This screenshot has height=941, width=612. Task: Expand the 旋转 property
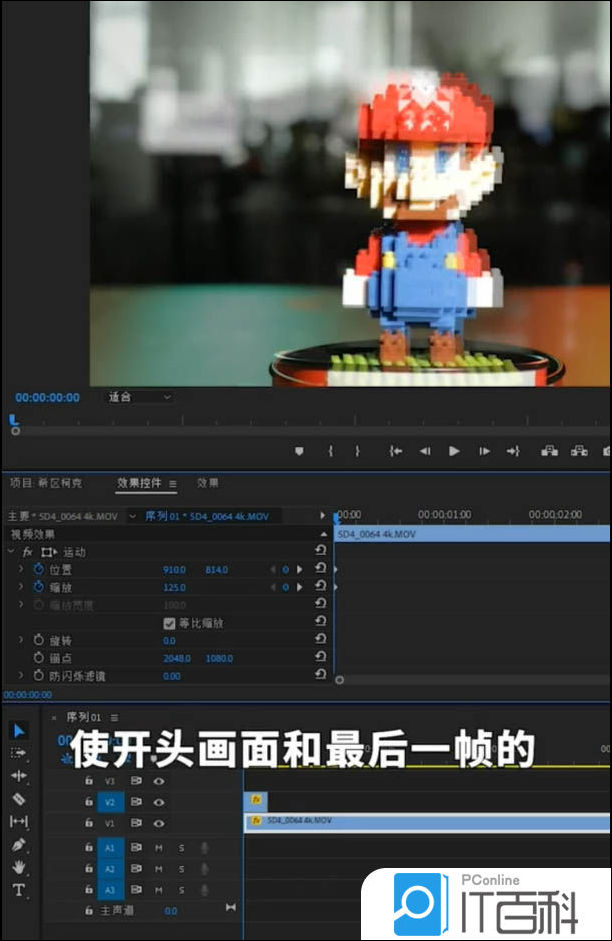[x=21, y=640]
